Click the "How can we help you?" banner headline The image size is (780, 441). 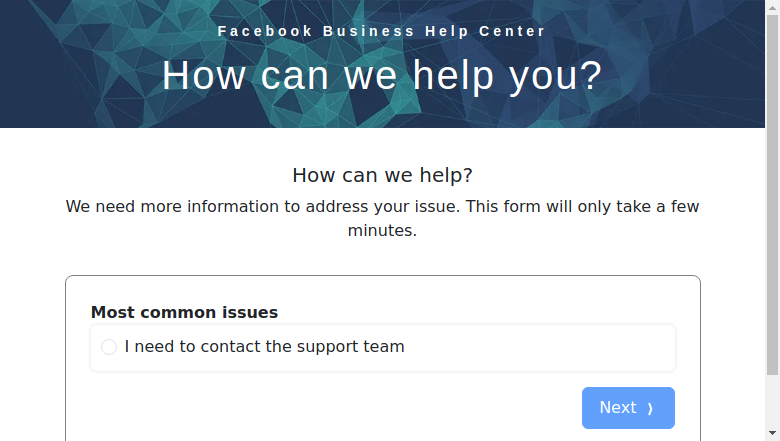tap(382, 76)
